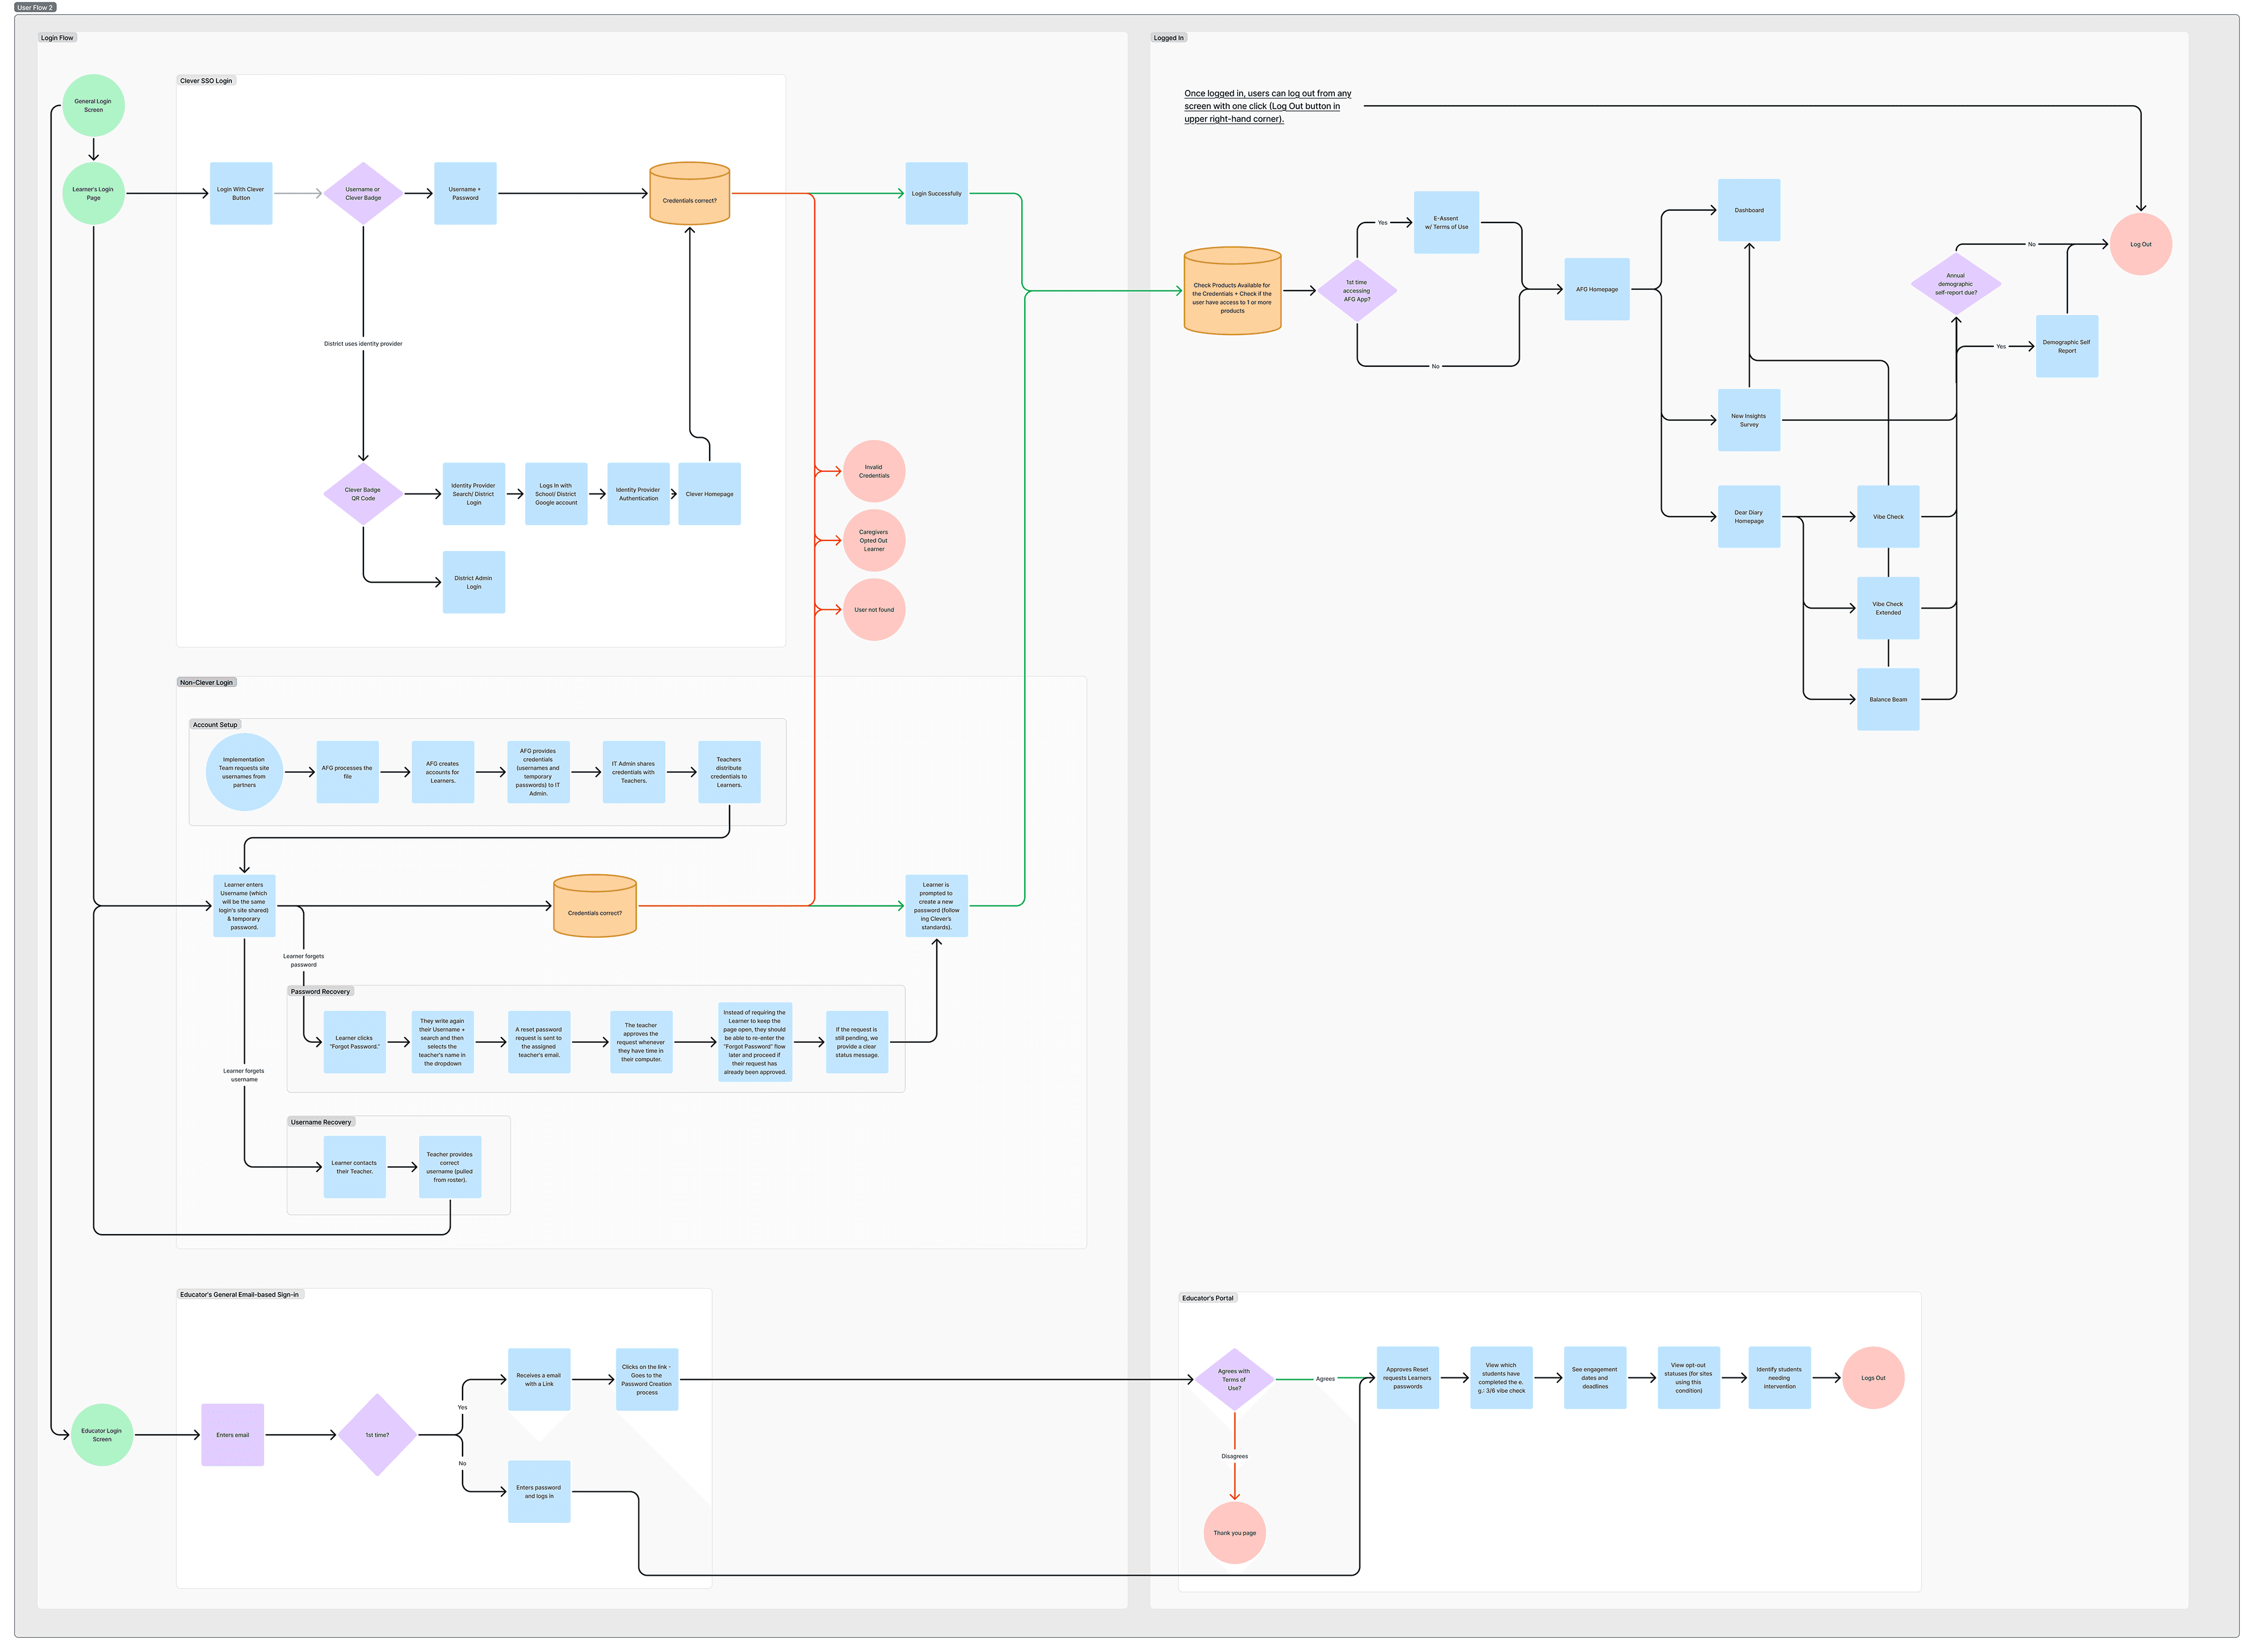Image resolution: width=2254 pixels, height=1652 pixels.
Task: Click the Dashboard box
Action: tap(1748, 210)
